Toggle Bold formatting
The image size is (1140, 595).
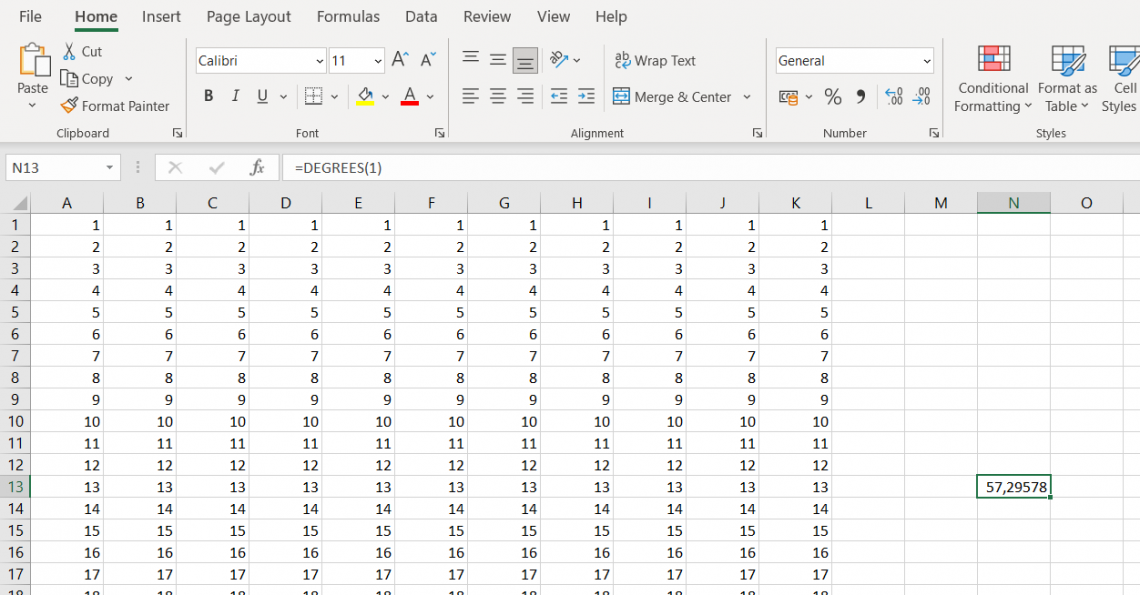[208, 97]
